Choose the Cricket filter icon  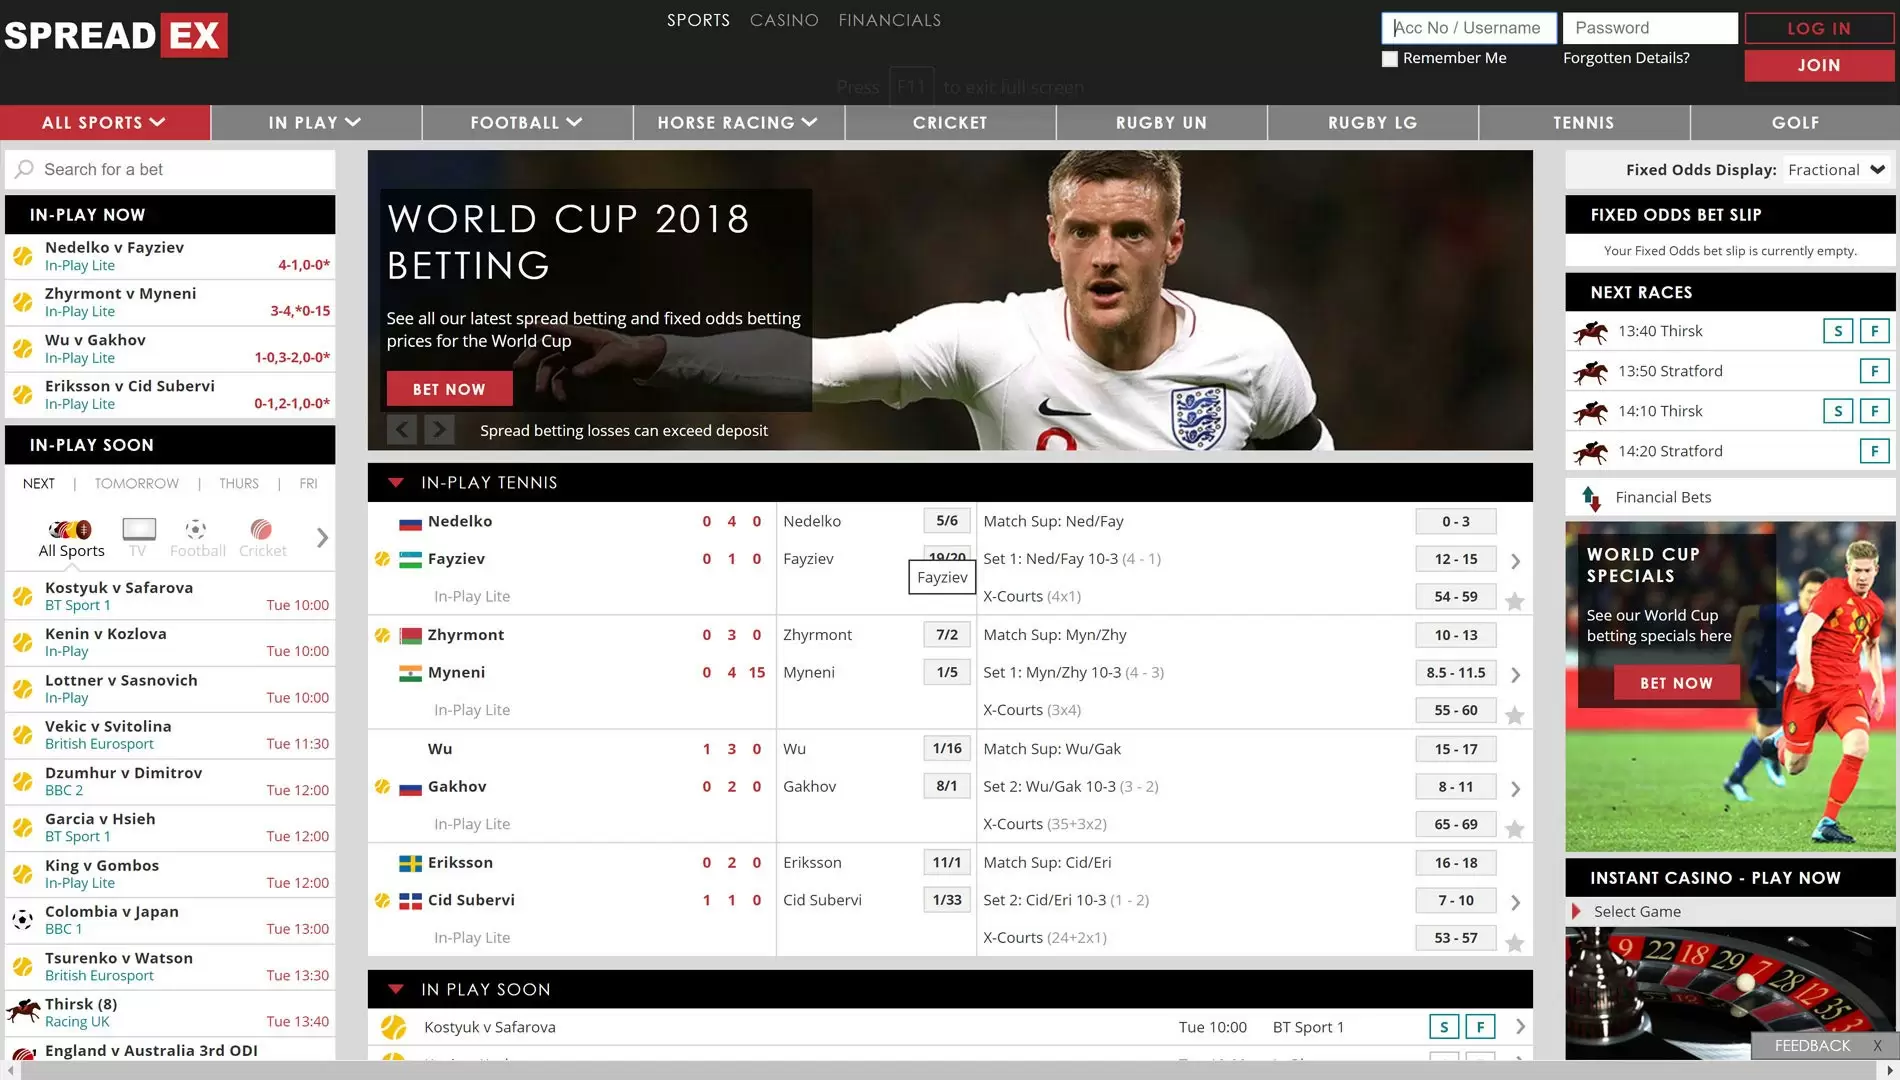[261, 529]
